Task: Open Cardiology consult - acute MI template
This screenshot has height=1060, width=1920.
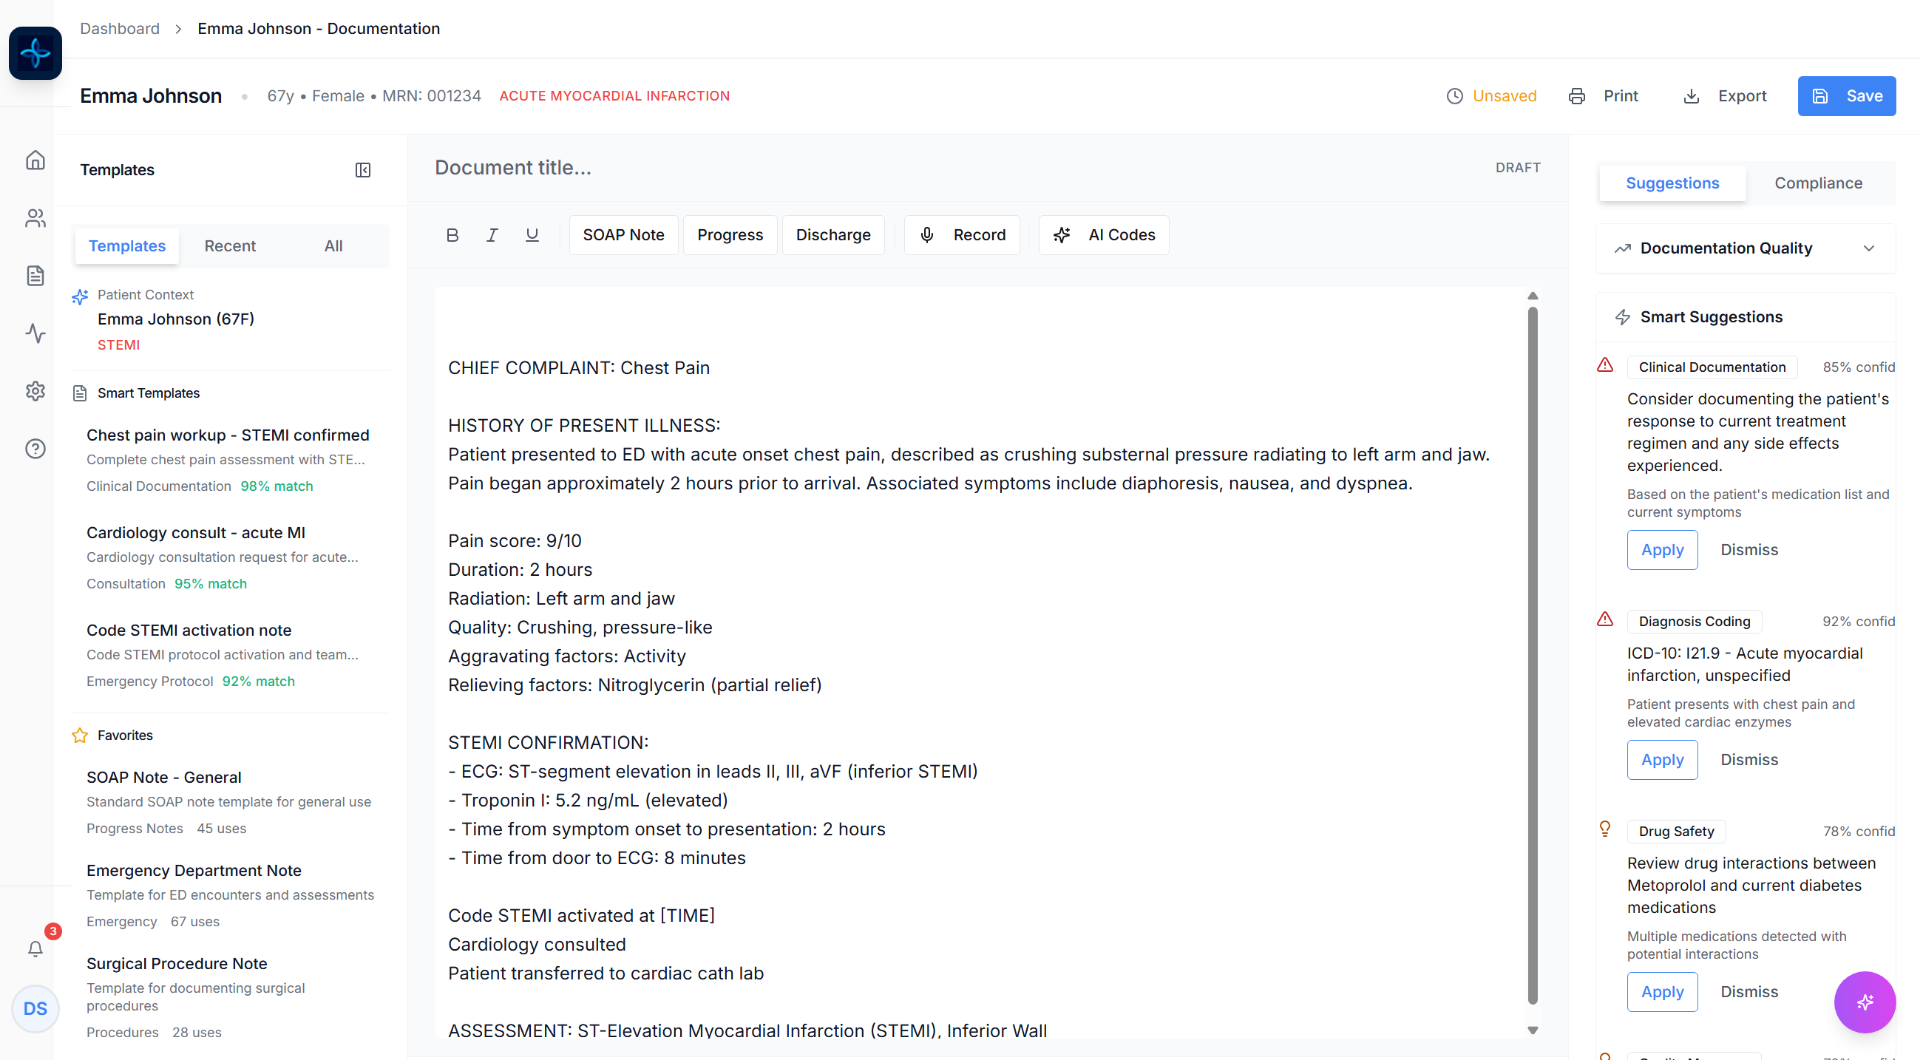Action: point(230,558)
